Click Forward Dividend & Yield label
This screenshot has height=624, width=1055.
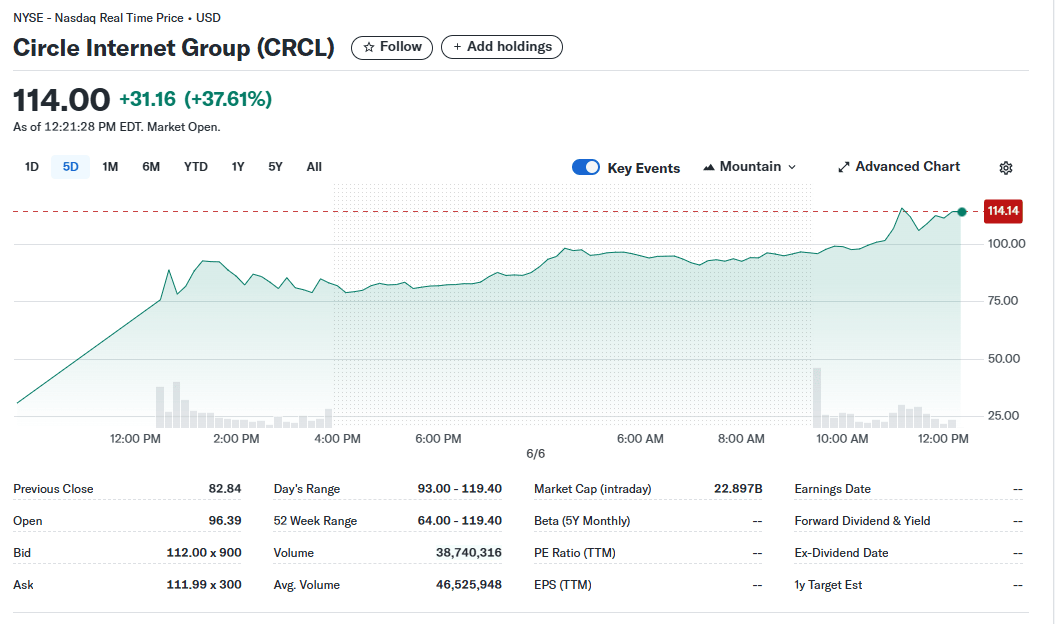(x=862, y=521)
